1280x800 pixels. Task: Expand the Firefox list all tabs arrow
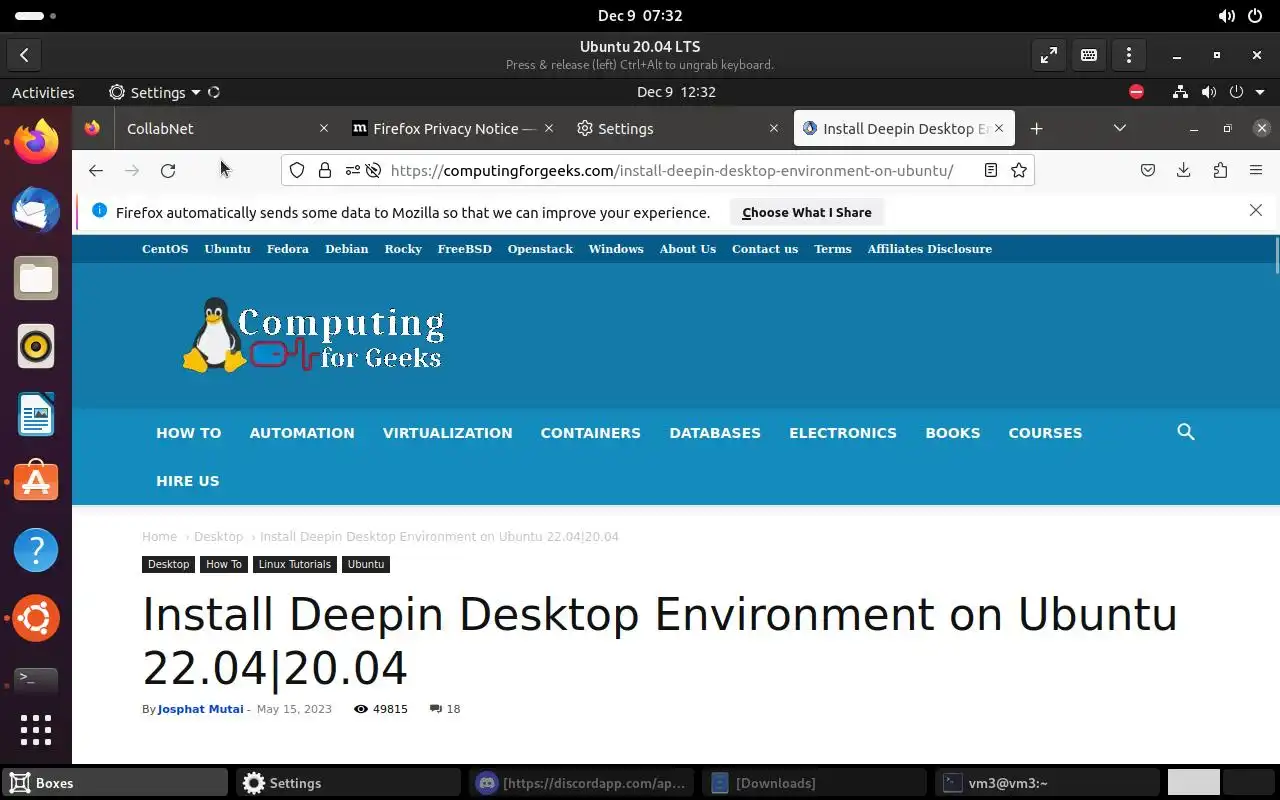click(1120, 128)
